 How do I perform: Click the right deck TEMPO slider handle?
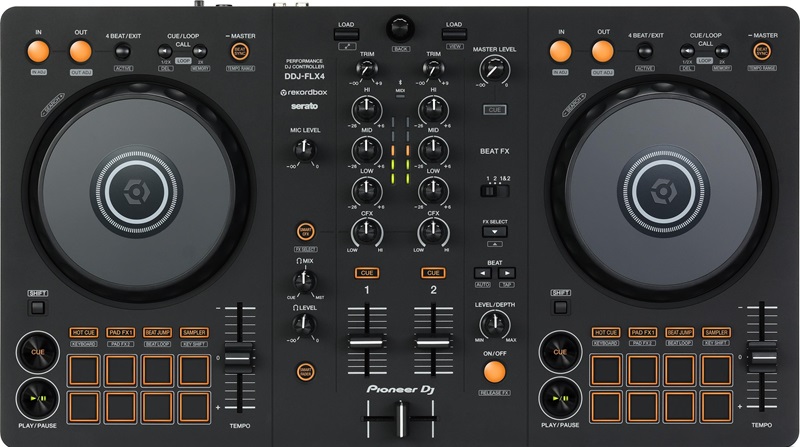762,356
